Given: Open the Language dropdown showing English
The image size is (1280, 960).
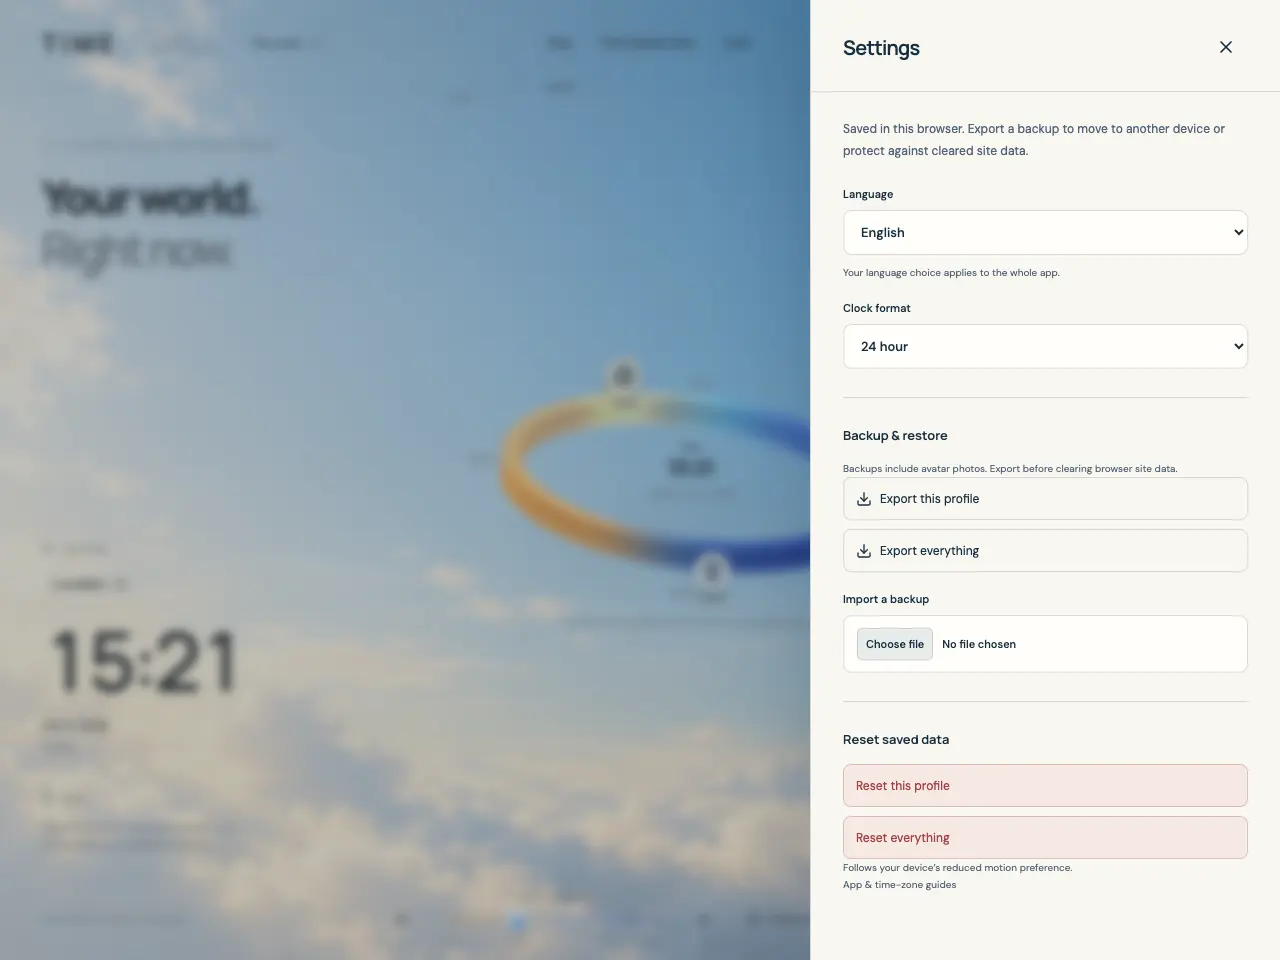Looking at the screenshot, I should 1045,232.
